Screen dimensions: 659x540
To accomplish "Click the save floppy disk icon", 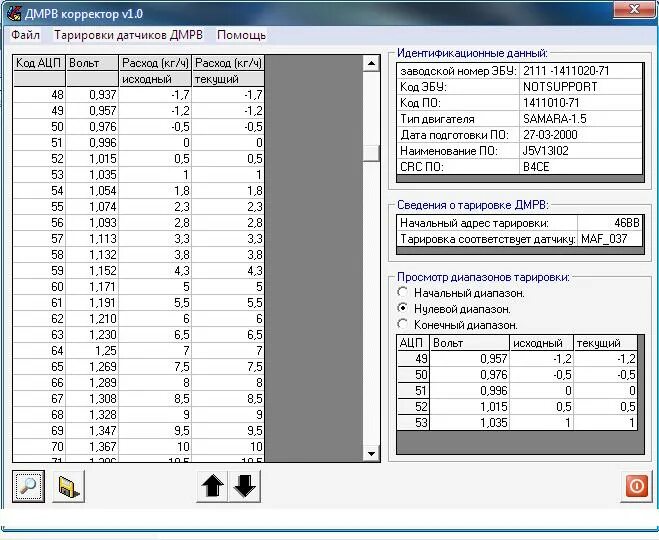I will (x=69, y=486).
